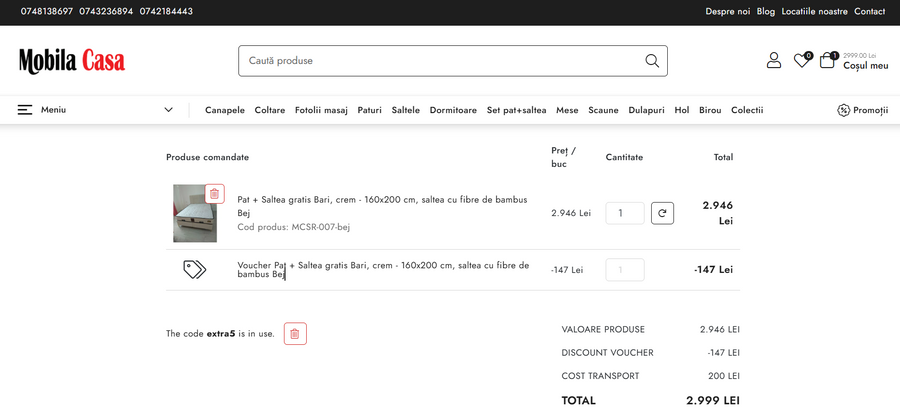Go to the Birou category
This screenshot has width=900, height=415.
click(x=710, y=110)
